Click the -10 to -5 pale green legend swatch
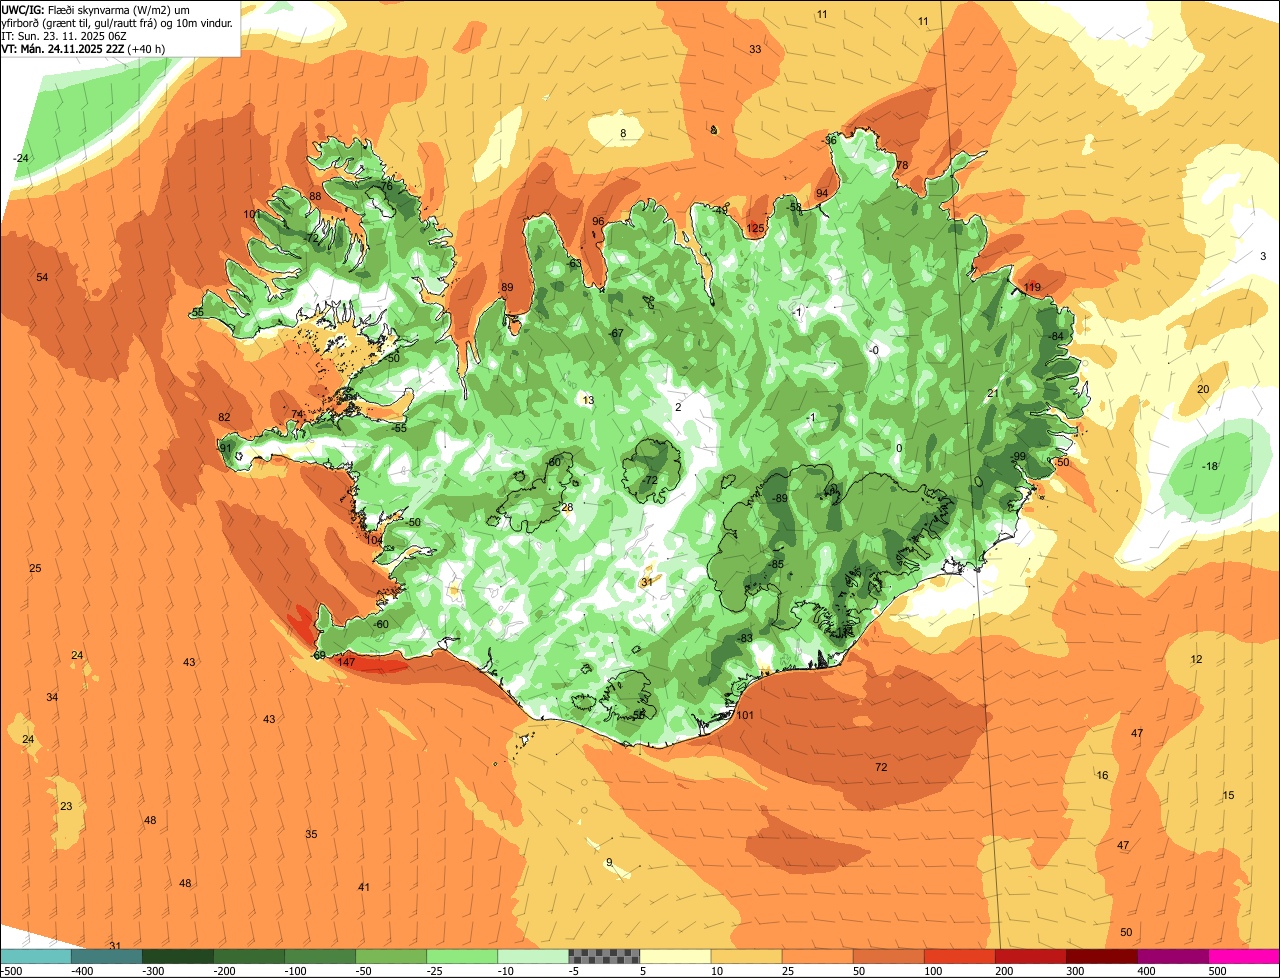Viewport: 1280px width, 978px height. pyautogui.click(x=533, y=956)
